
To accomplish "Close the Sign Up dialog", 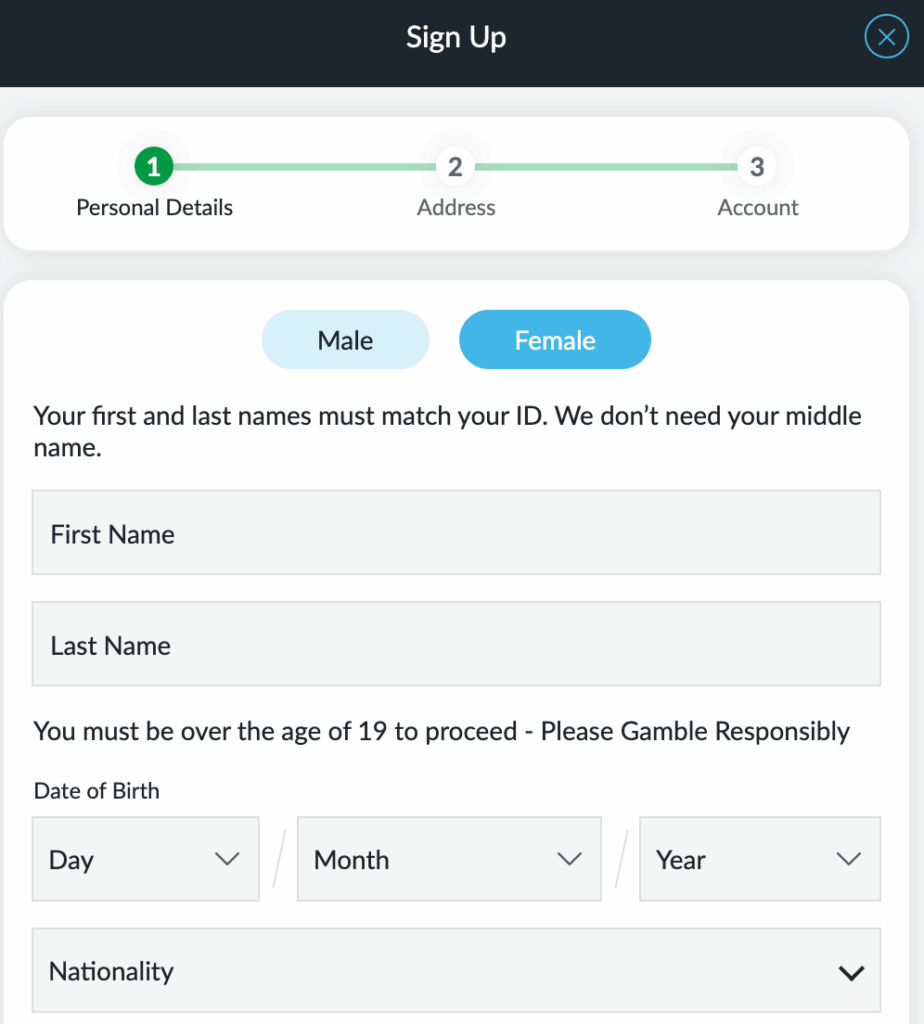I will pos(886,36).
